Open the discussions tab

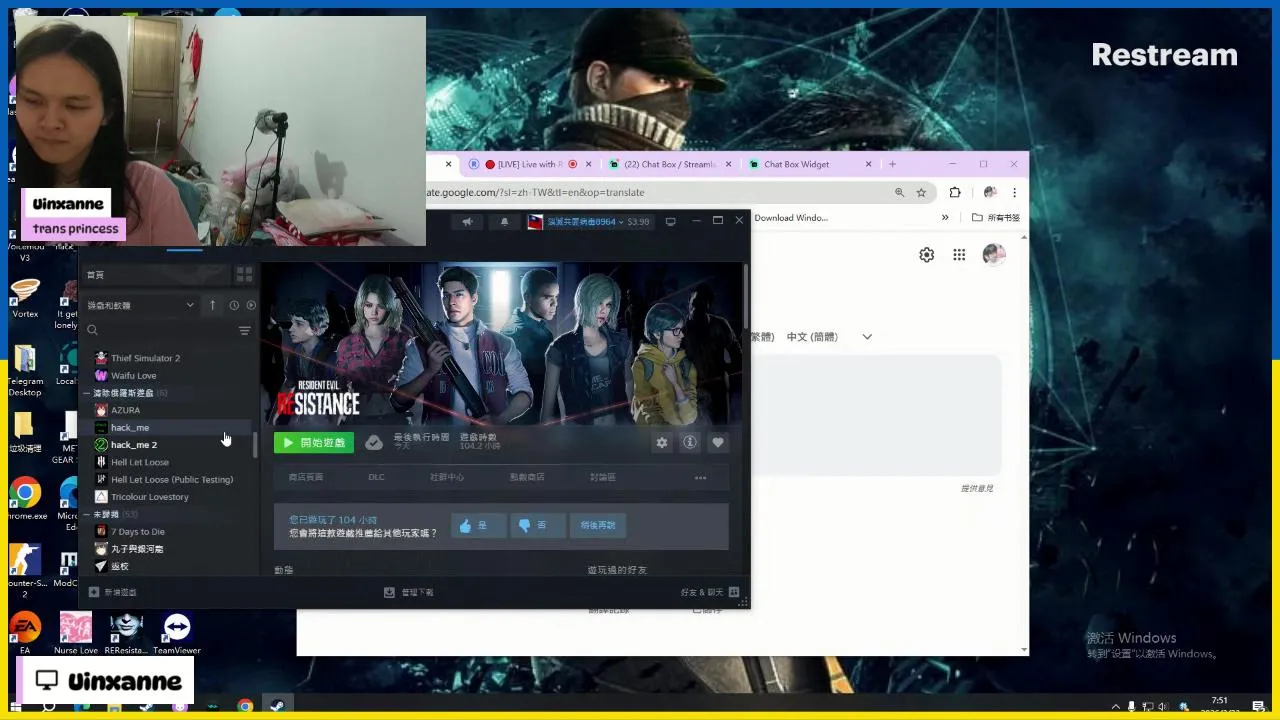[x=603, y=477]
